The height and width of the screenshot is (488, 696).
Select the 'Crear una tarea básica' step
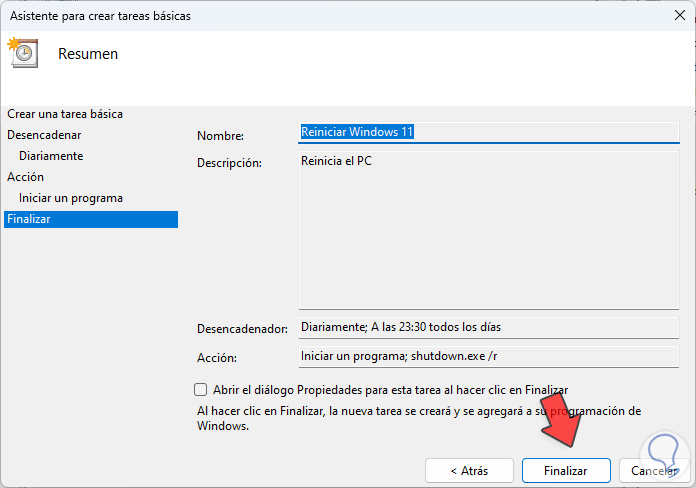[x=65, y=114]
